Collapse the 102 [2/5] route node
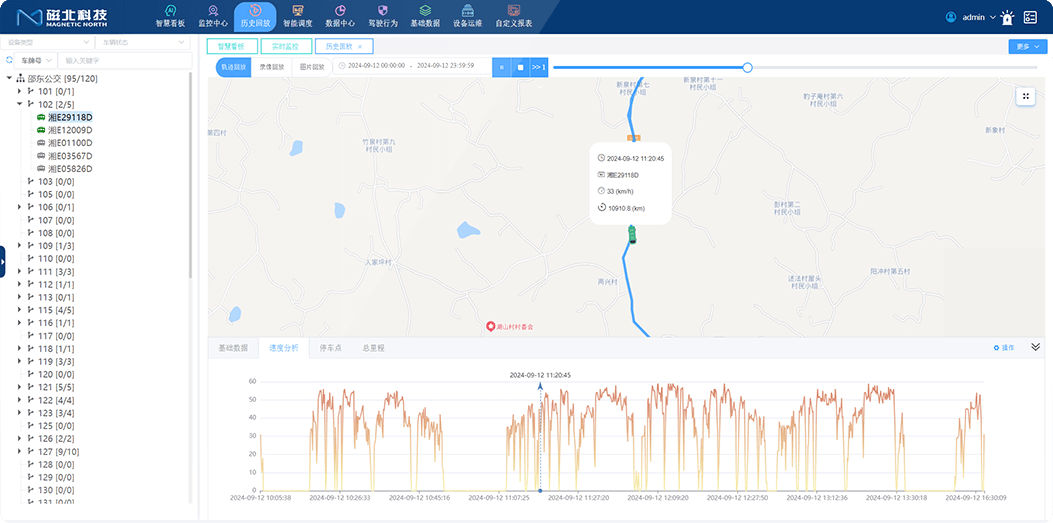The width and height of the screenshot is (1053, 523). 19,104
